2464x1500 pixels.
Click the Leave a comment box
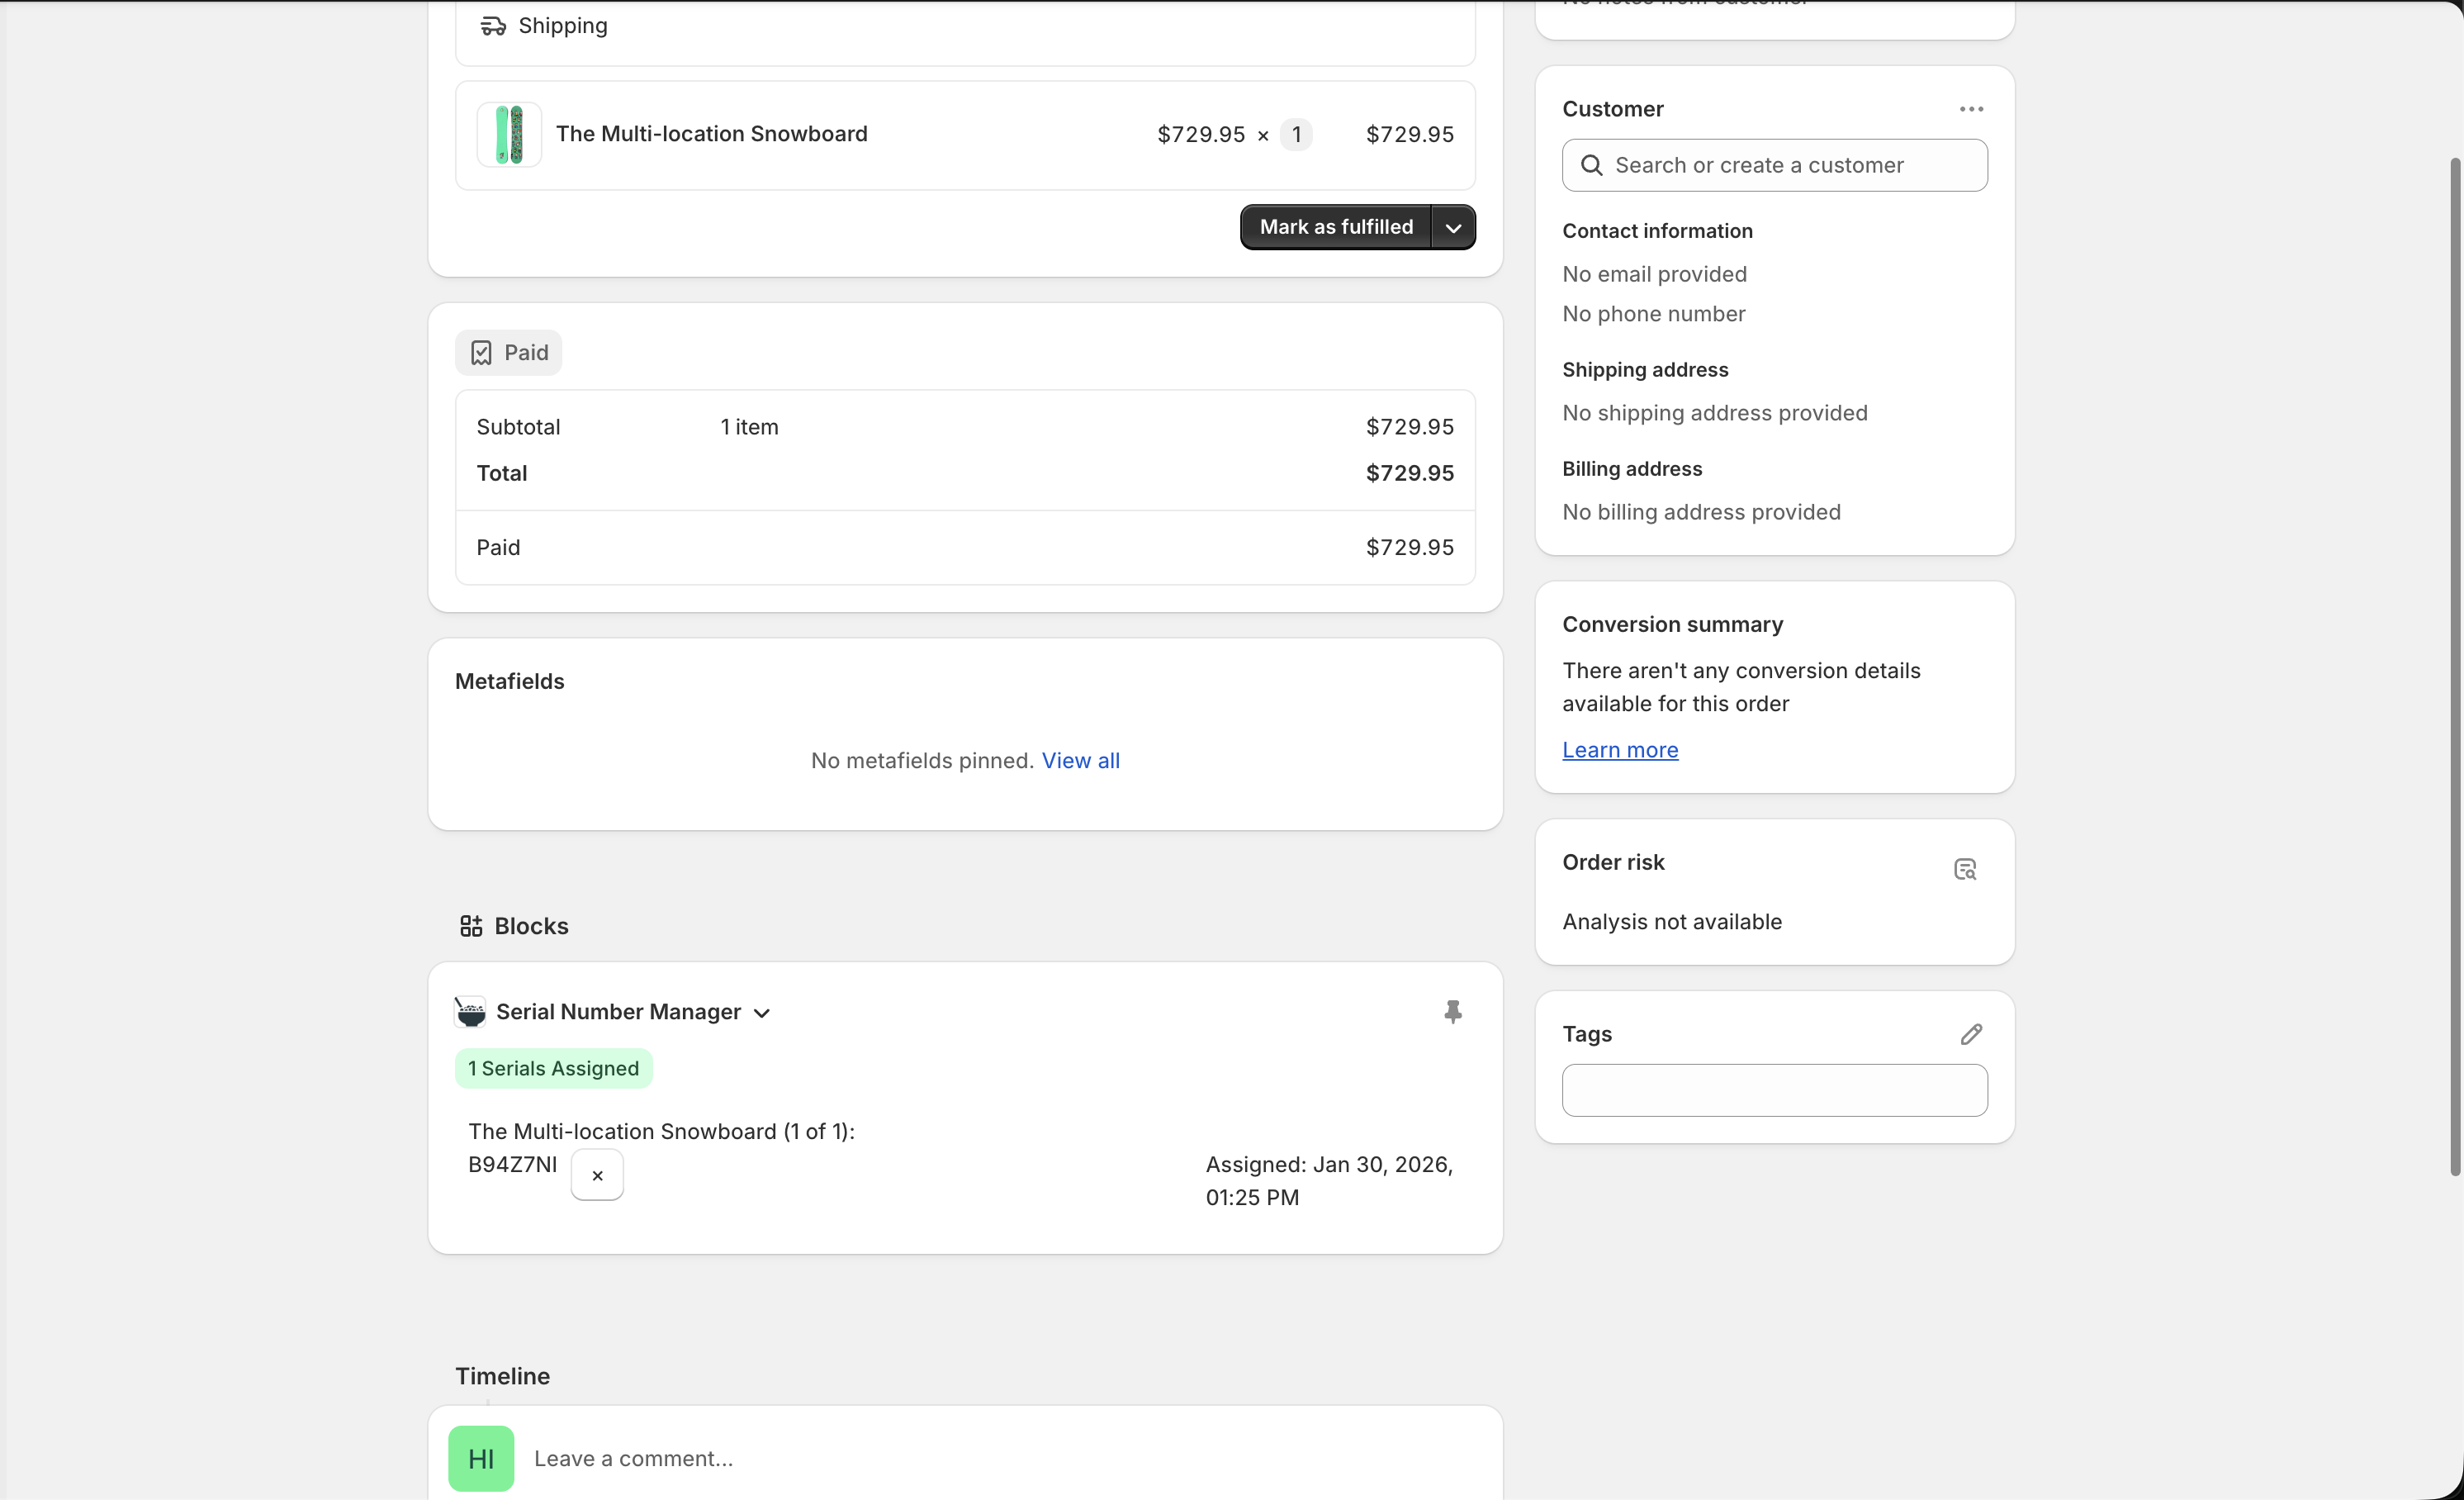(x=900, y=1458)
